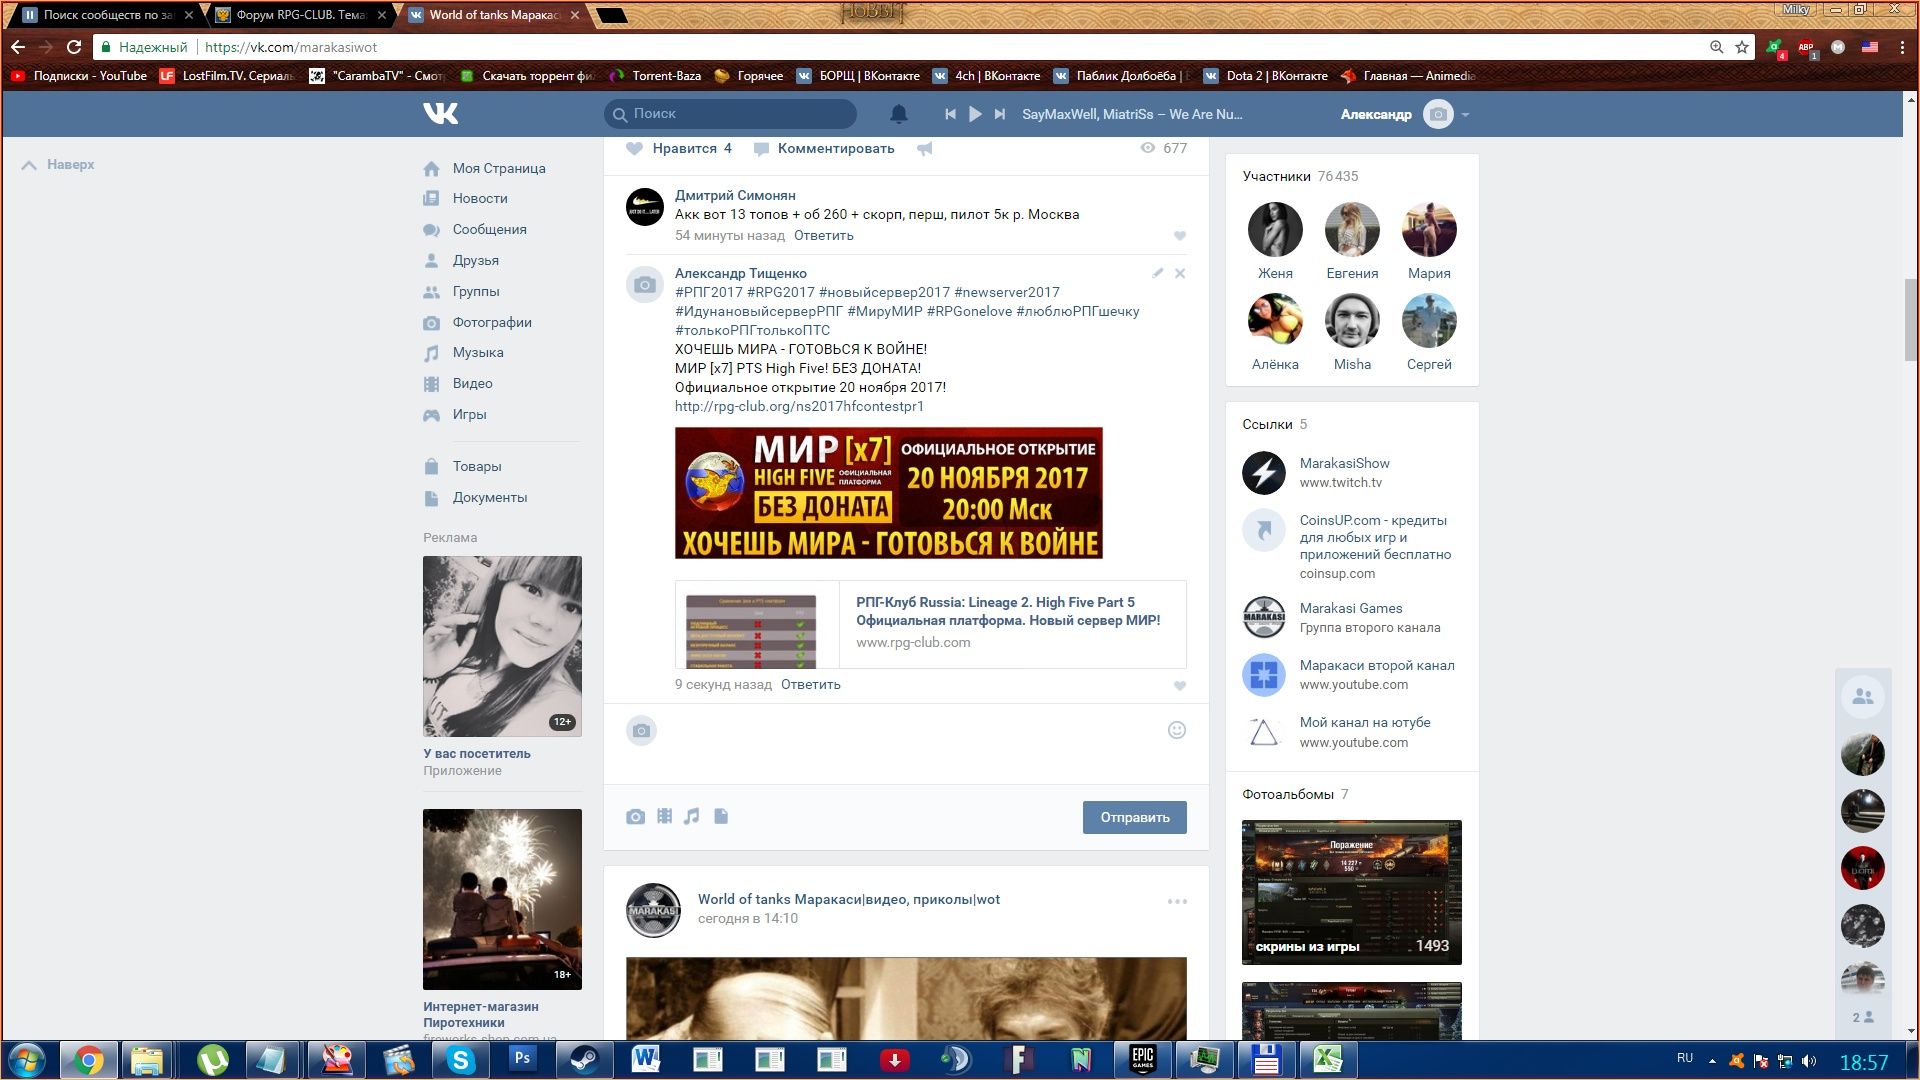Attach a photo with camera icon
Image resolution: width=1920 pixels, height=1080 pixels.
(x=635, y=816)
